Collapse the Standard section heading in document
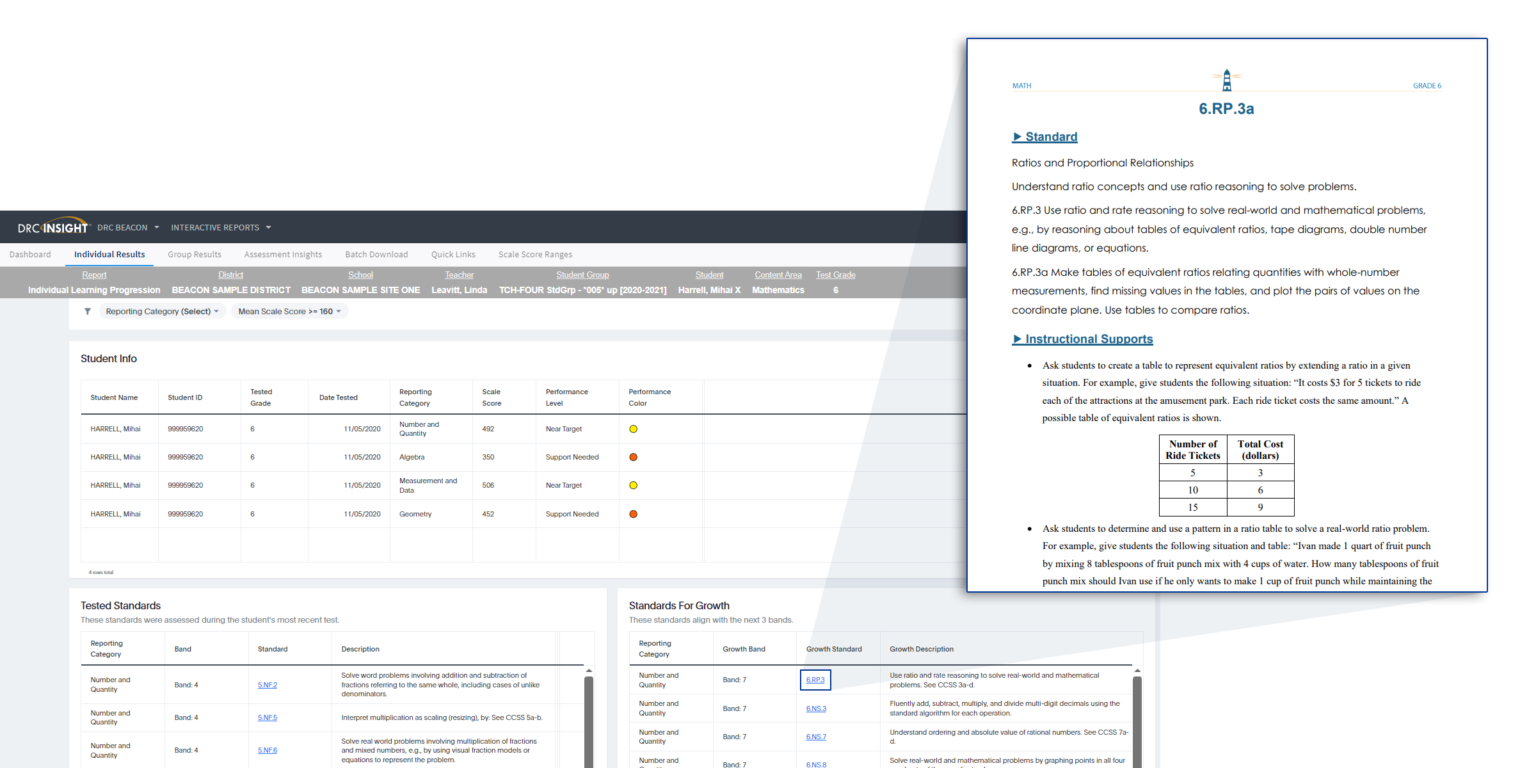Image resolution: width=1536 pixels, height=768 pixels. 1045,137
